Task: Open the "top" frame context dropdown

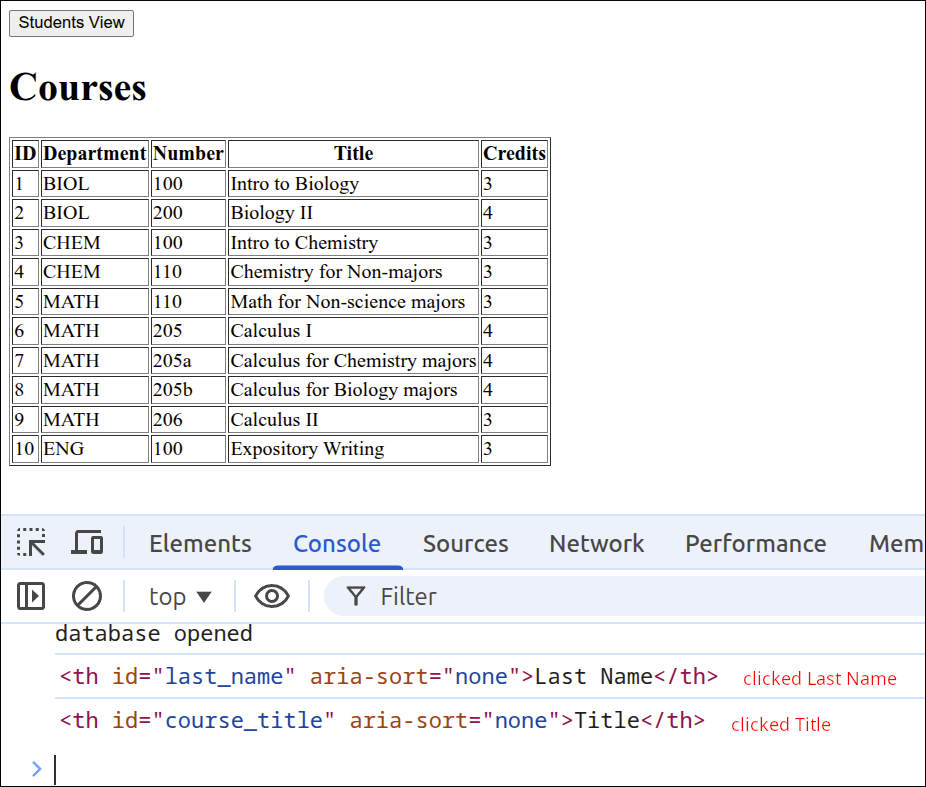Action: pos(179,596)
